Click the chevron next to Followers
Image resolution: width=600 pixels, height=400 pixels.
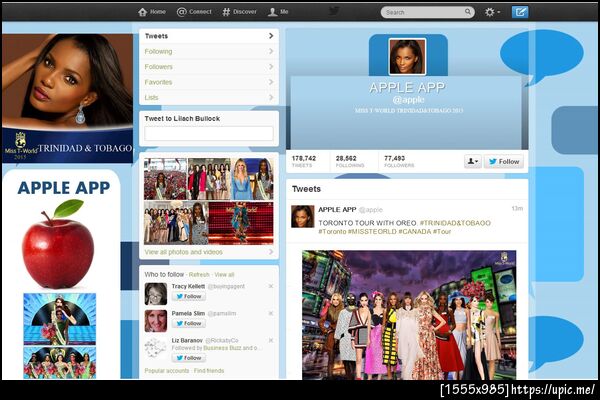click(271, 67)
